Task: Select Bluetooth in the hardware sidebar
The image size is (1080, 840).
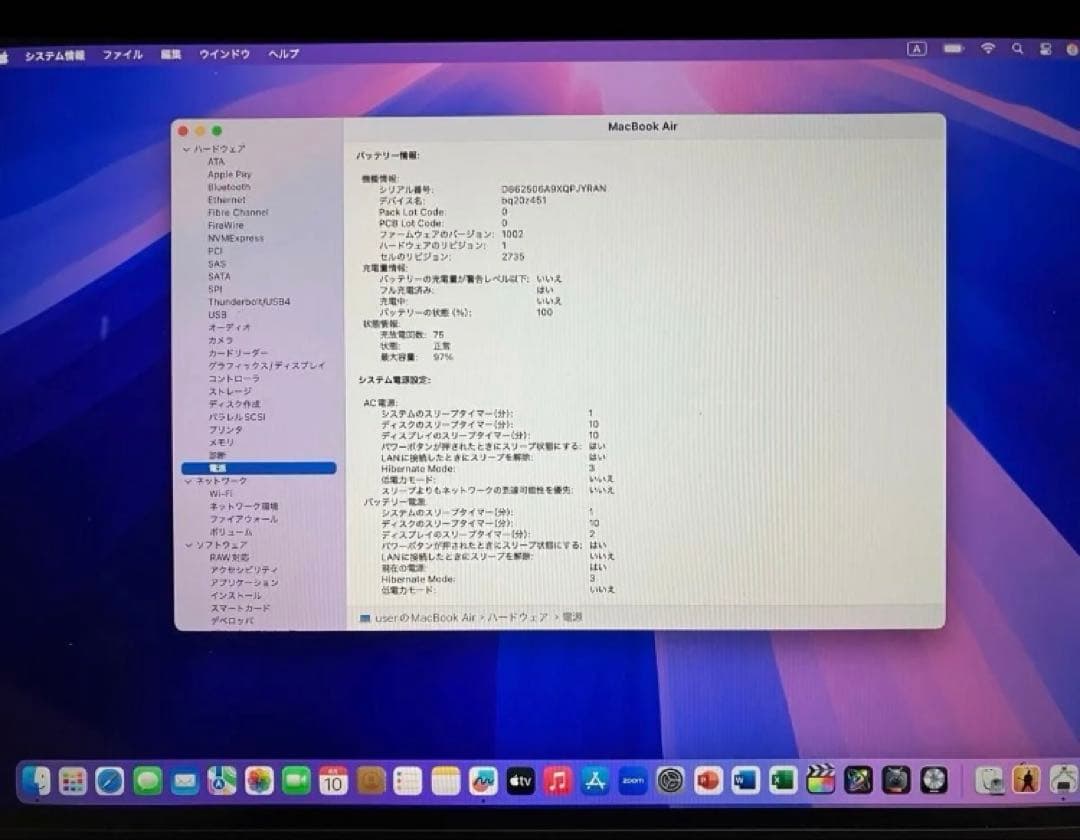Action: point(228,187)
